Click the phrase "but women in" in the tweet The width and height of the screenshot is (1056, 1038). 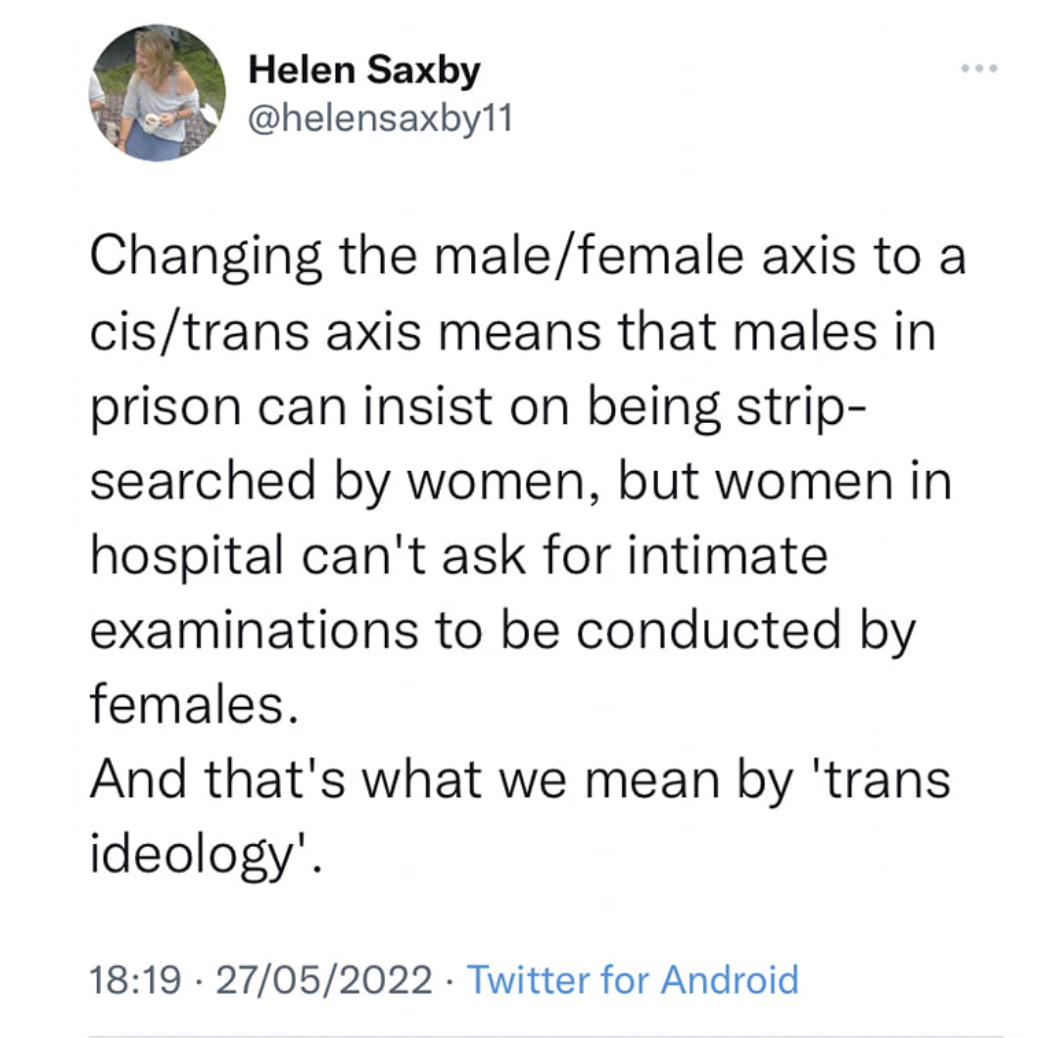point(787,480)
